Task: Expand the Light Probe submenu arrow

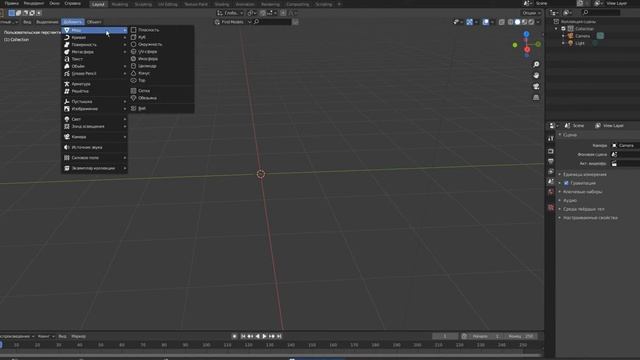Action: 125,127
